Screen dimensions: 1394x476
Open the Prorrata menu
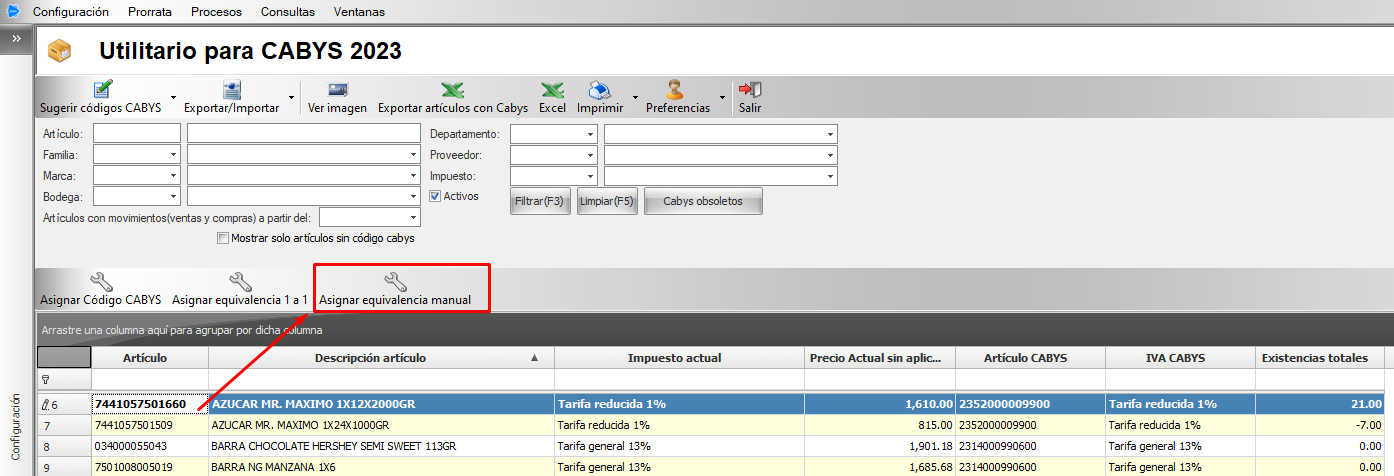(x=149, y=12)
